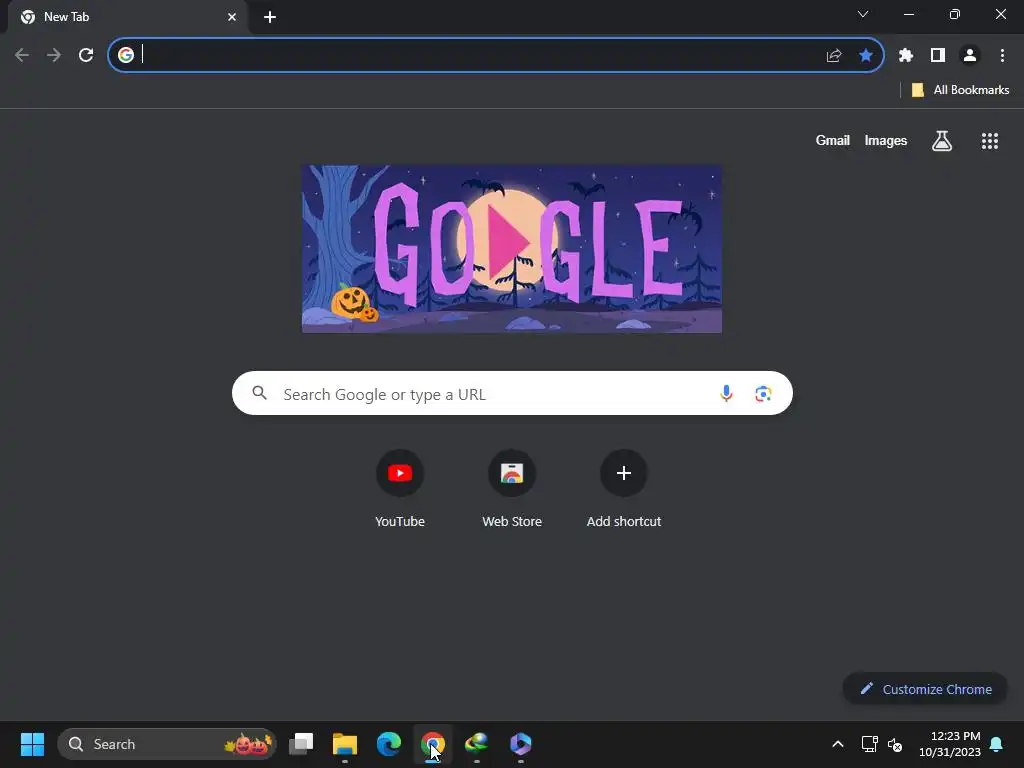Share this page via share icon
1024x768 pixels.
pyautogui.click(x=834, y=56)
